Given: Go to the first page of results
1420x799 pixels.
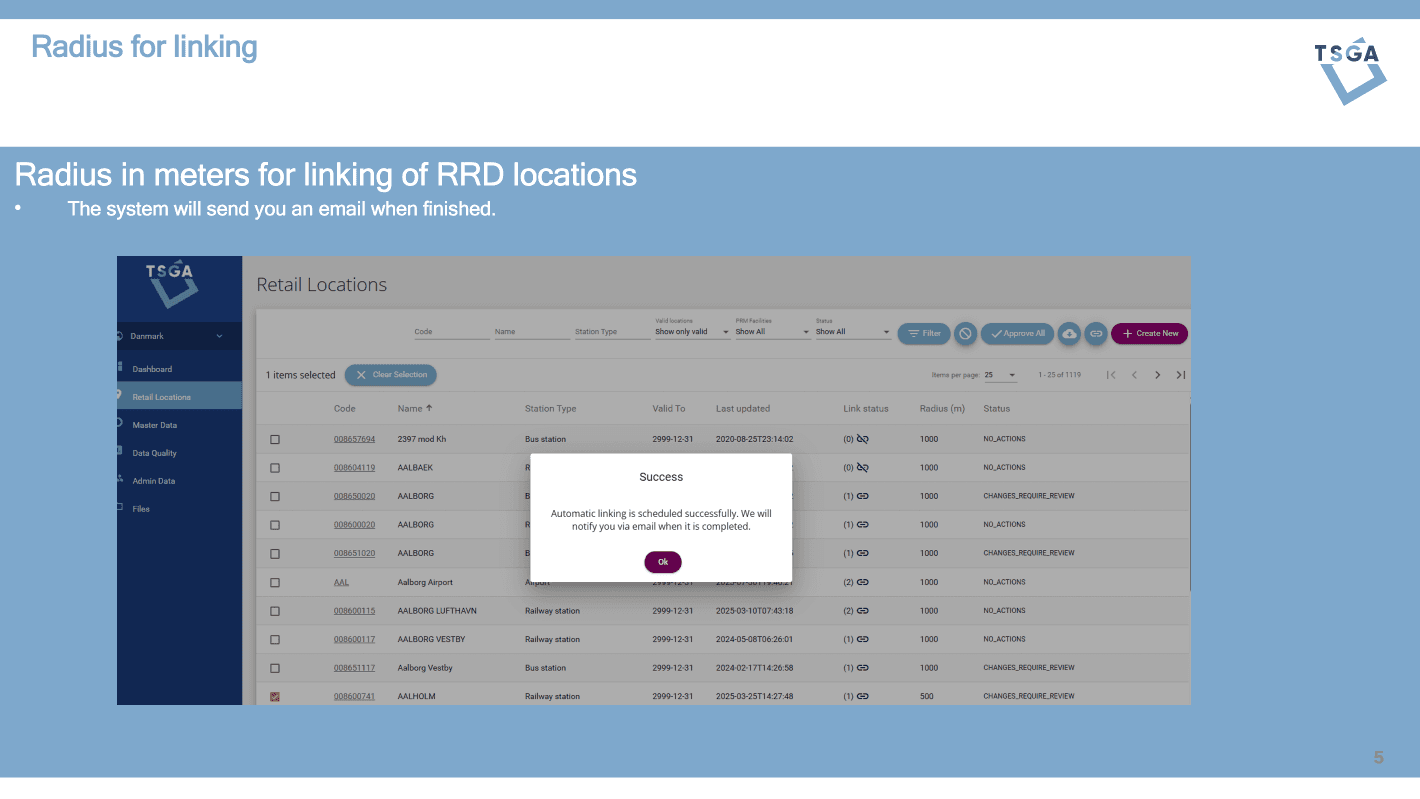Looking at the screenshot, I should tap(1111, 375).
